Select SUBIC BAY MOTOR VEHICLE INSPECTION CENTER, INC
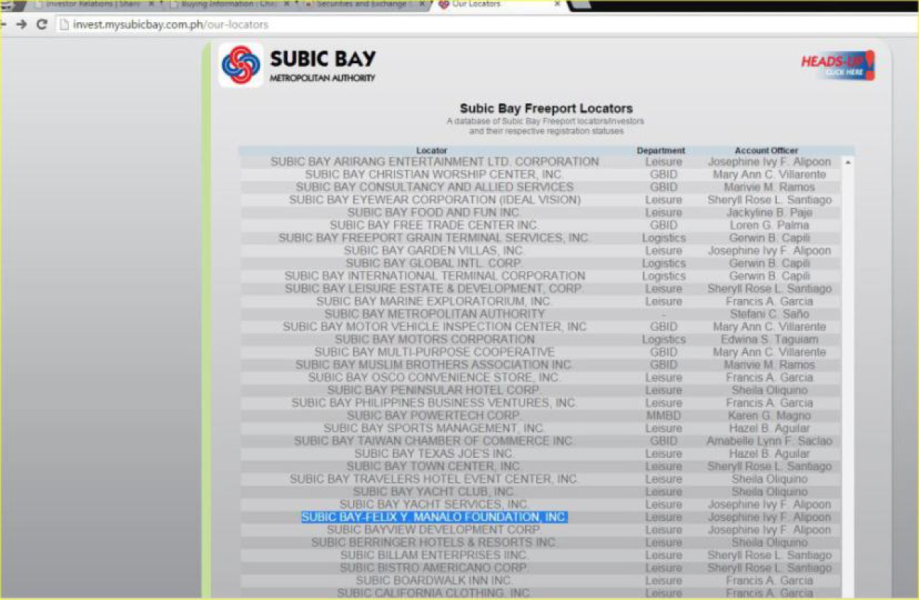This screenshot has width=919, height=600. tap(434, 327)
